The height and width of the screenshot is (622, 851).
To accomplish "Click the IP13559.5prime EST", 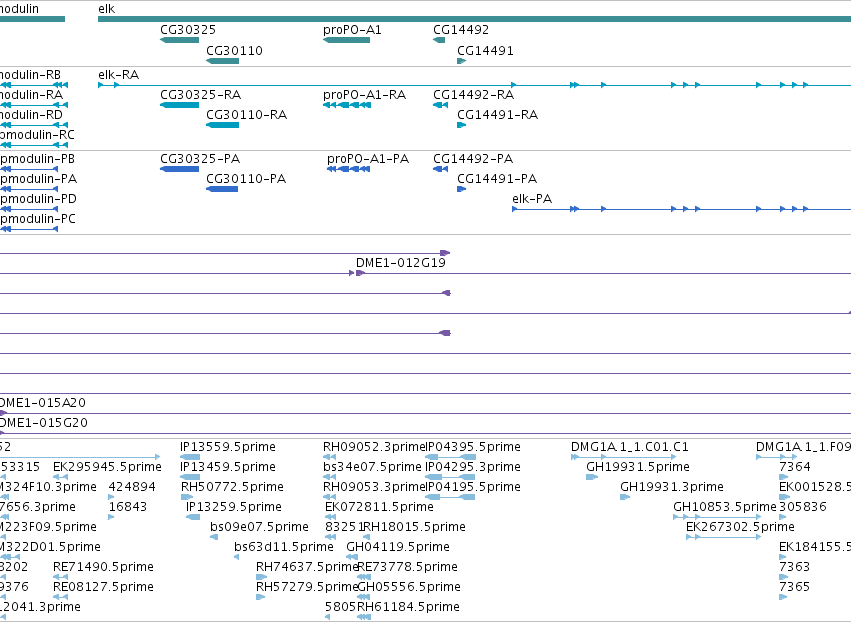I will point(190,457).
